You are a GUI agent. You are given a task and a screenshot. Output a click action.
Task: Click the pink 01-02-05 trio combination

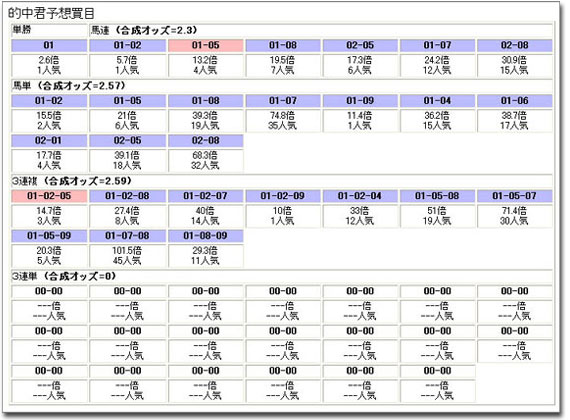49,196
